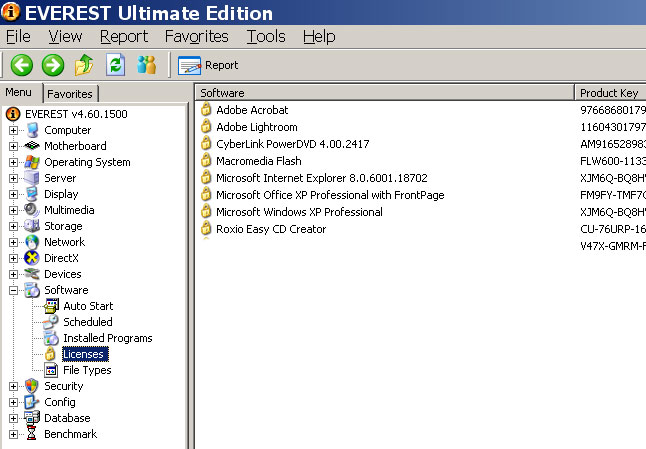Click the Storage drive icon
The width and height of the screenshot is (646, 449).
(x=32, y=226)
